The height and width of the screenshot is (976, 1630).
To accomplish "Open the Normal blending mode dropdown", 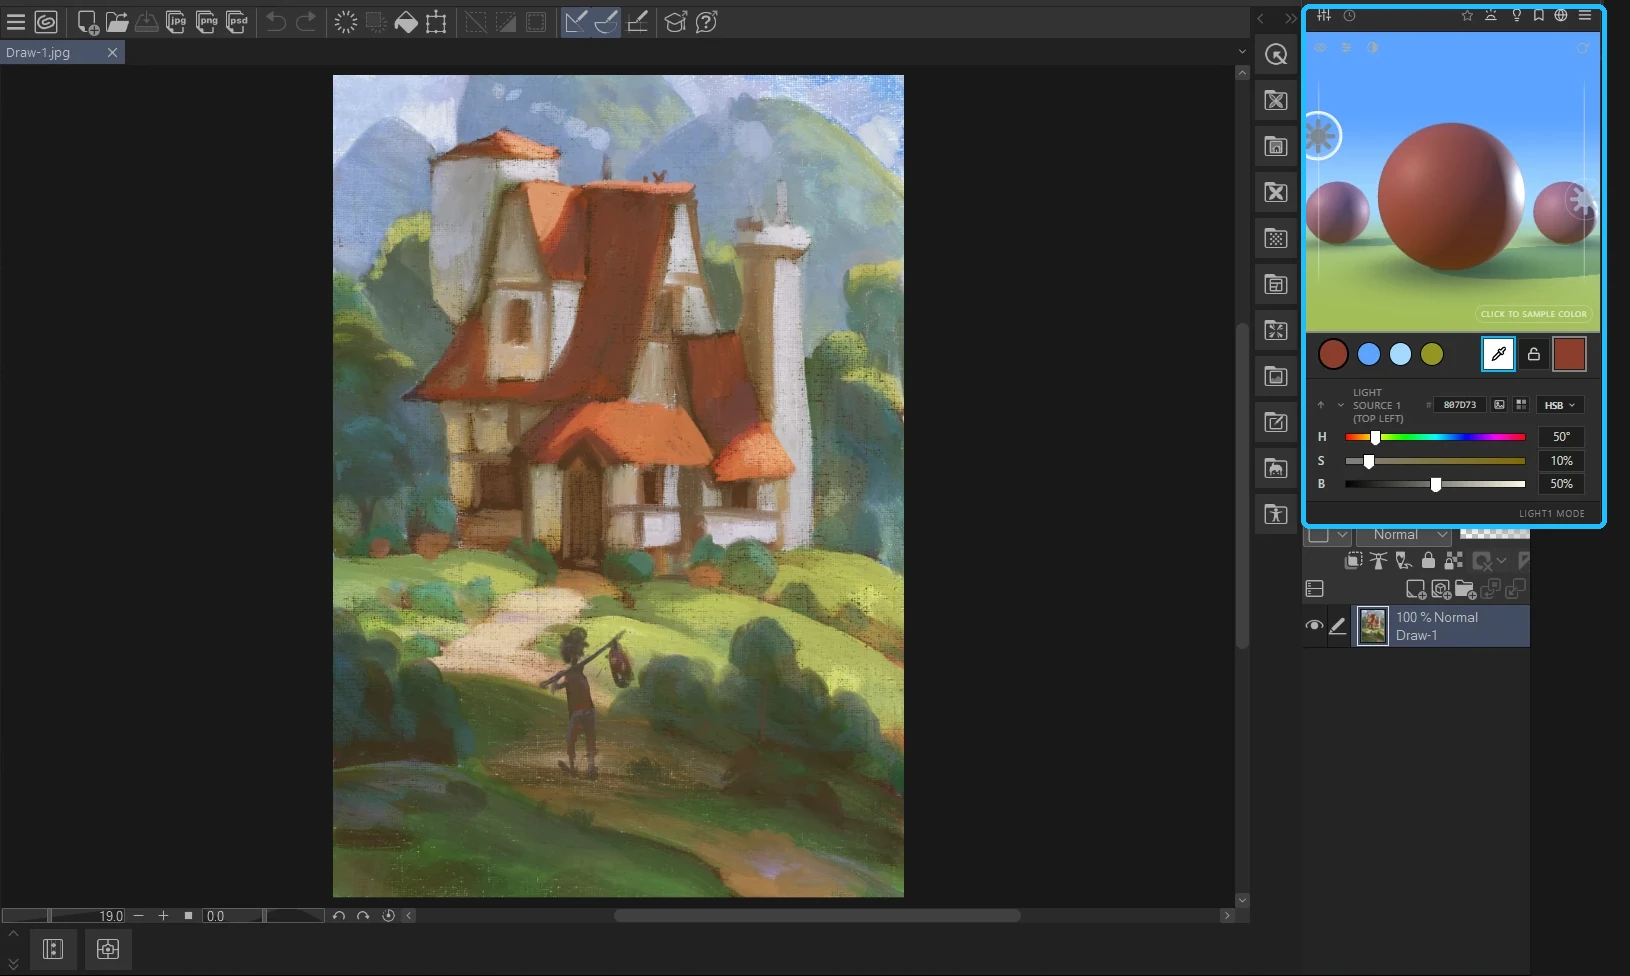I will pyautogui.click(x=1404, y=535).
